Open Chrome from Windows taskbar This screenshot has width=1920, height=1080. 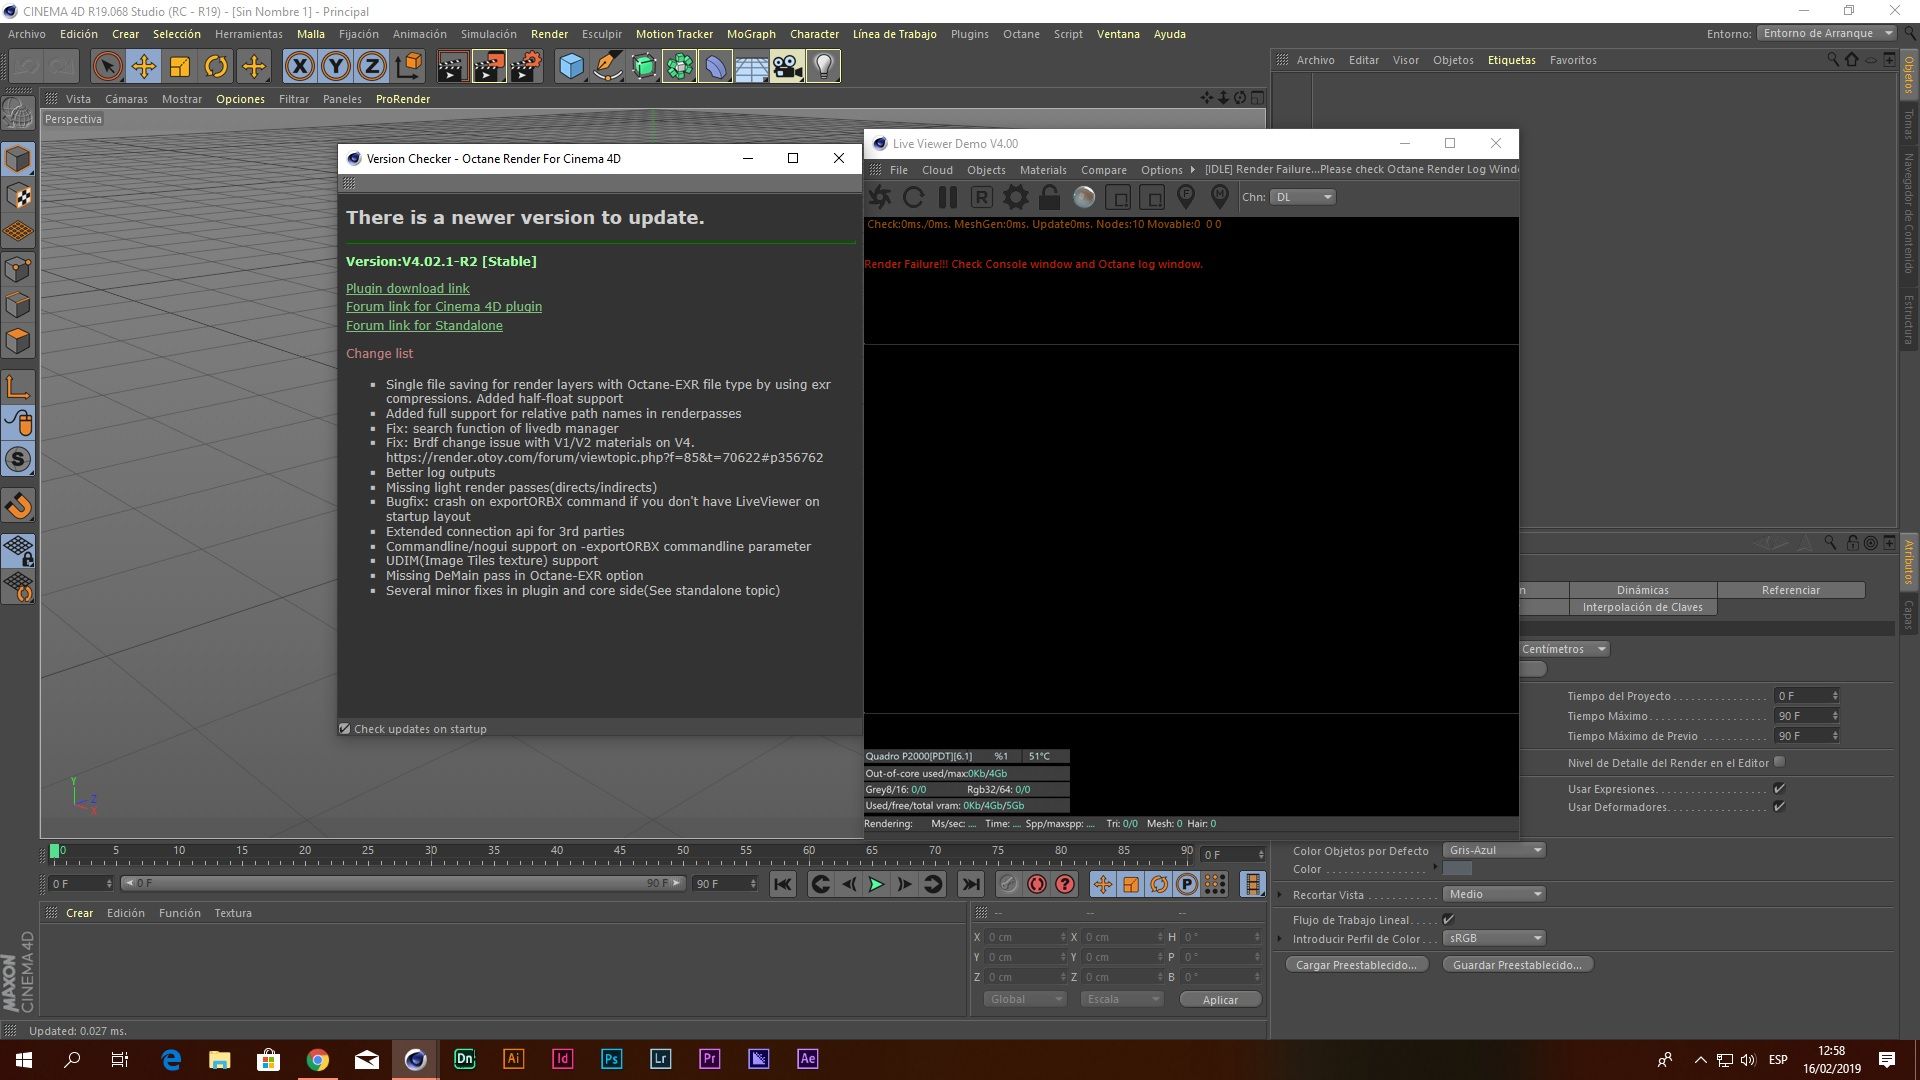[318, 1059]
